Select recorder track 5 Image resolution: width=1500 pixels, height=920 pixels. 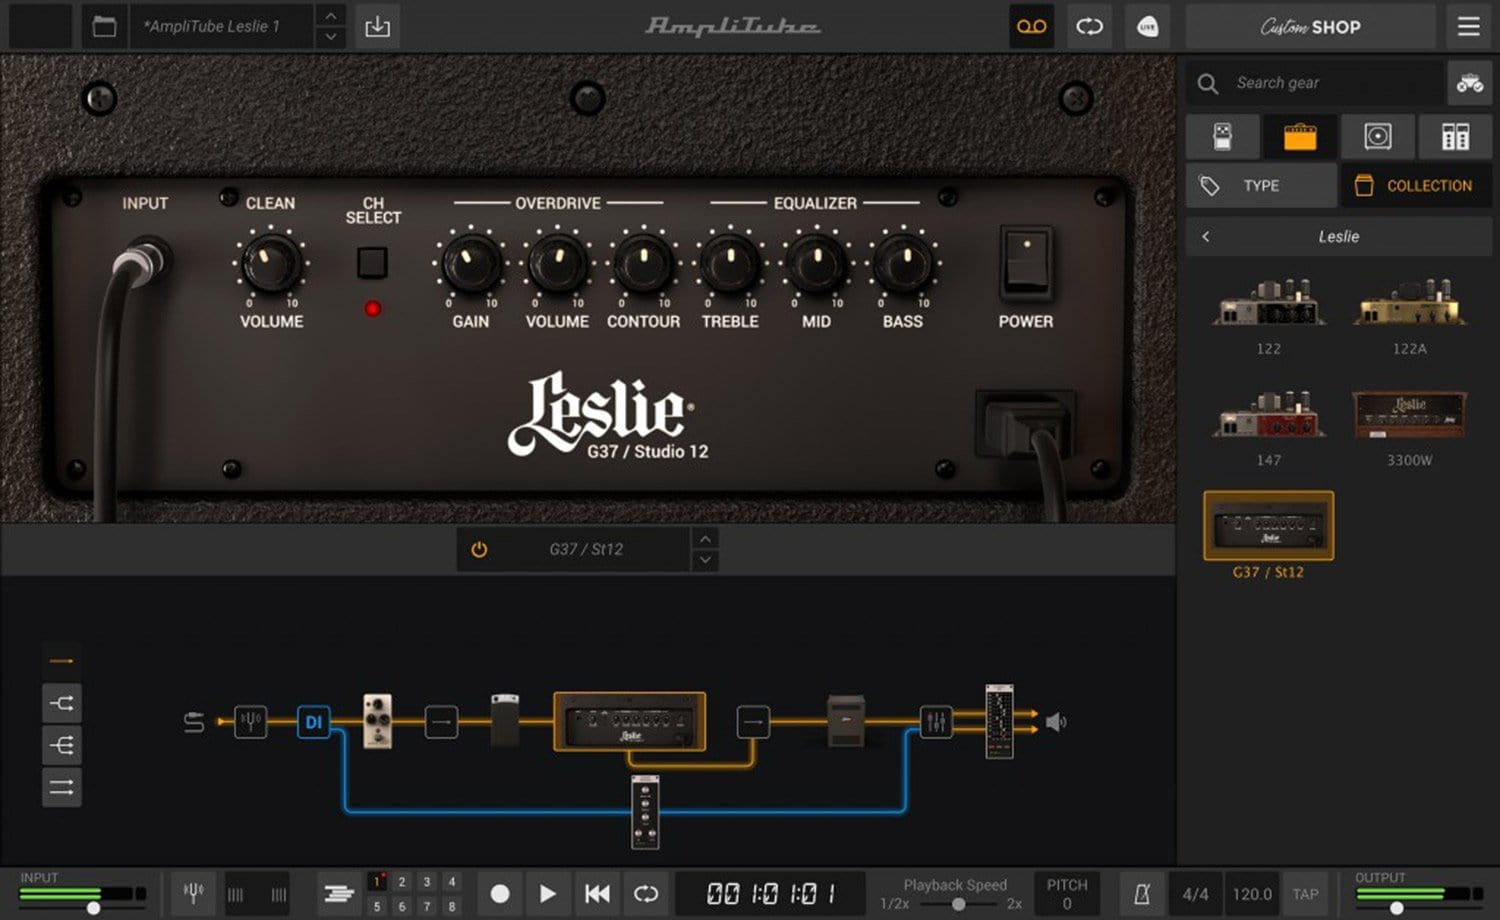click(x=377, y=906)
